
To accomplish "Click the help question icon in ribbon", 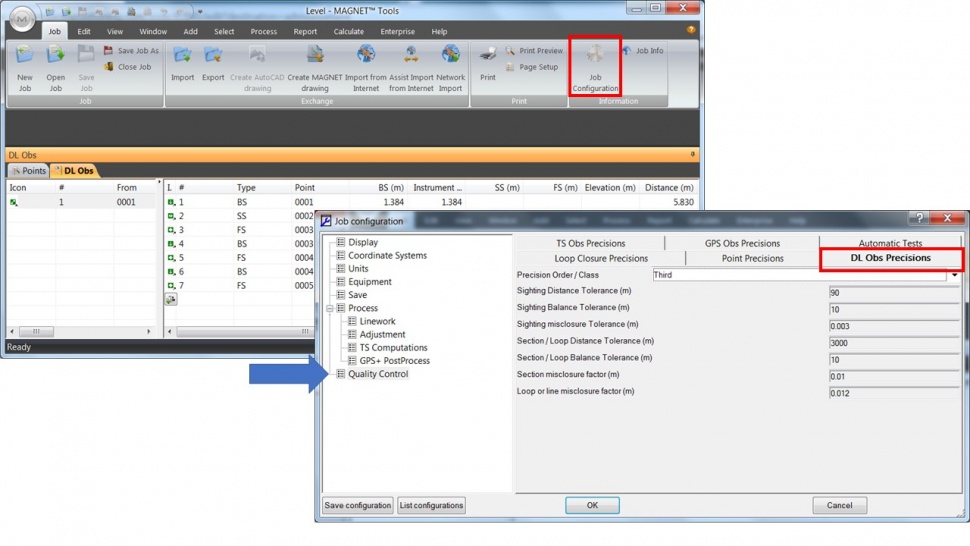I will 691,30.
